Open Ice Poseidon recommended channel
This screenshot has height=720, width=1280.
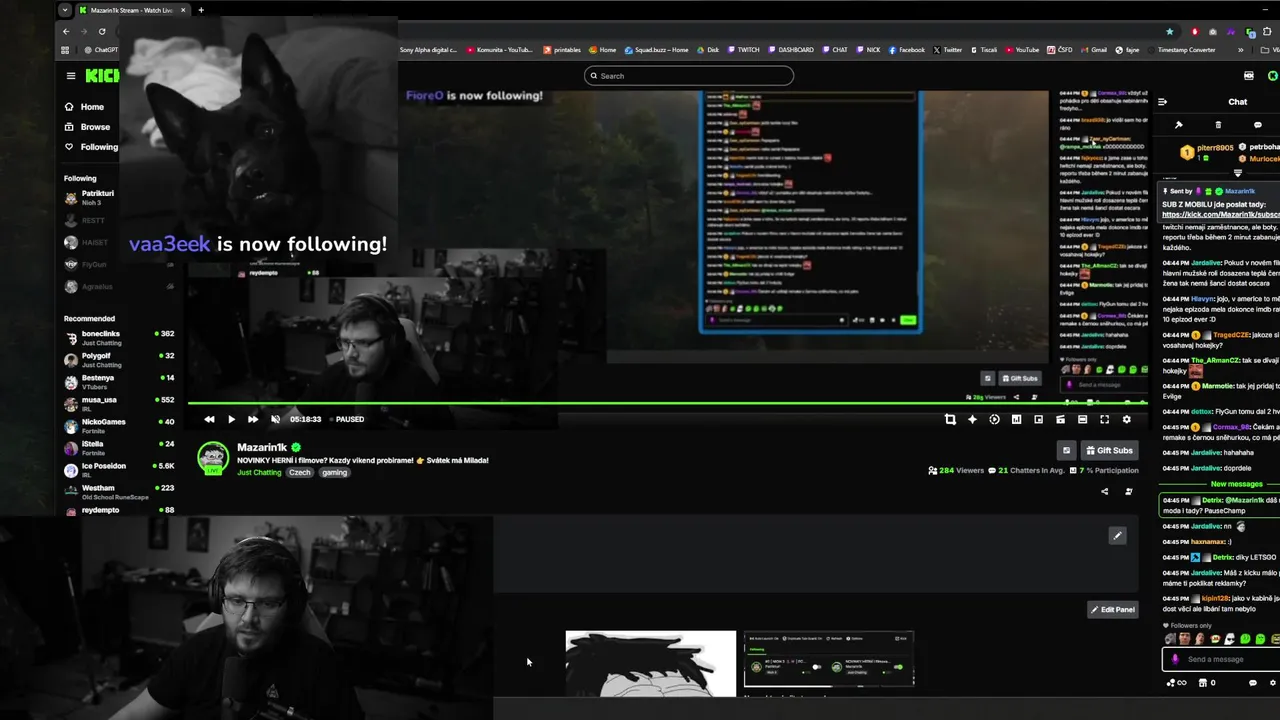click(119, 470)
